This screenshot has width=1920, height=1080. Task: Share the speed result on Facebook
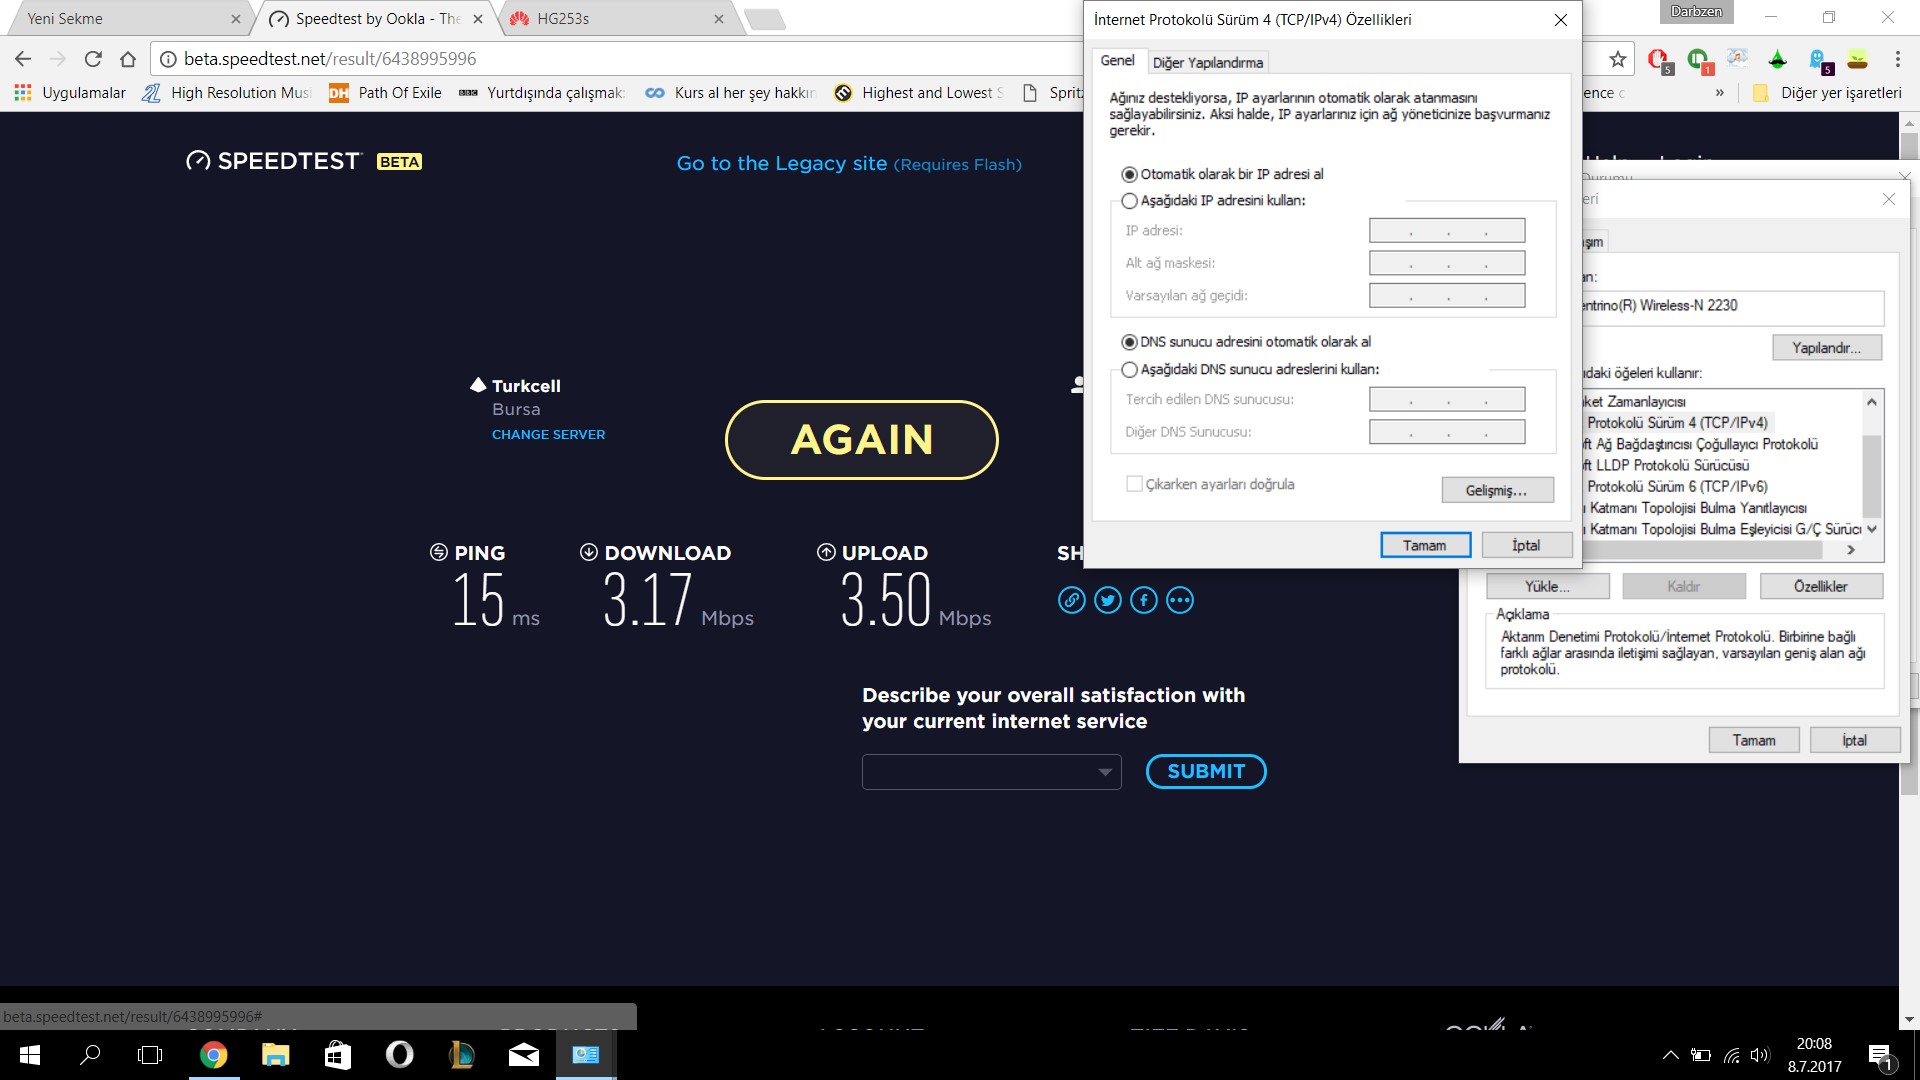click(x=1143, y=600)
